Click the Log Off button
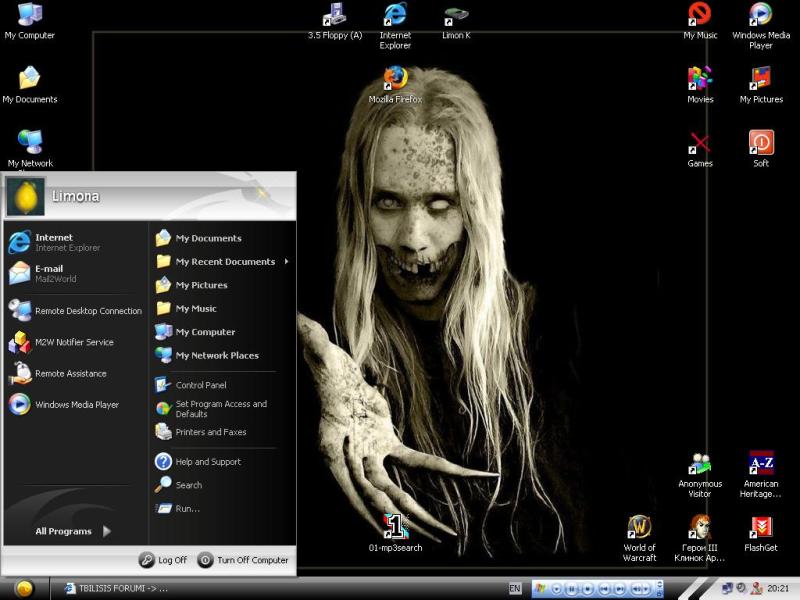This screenshot has width=800, height=600. [163, 560]
